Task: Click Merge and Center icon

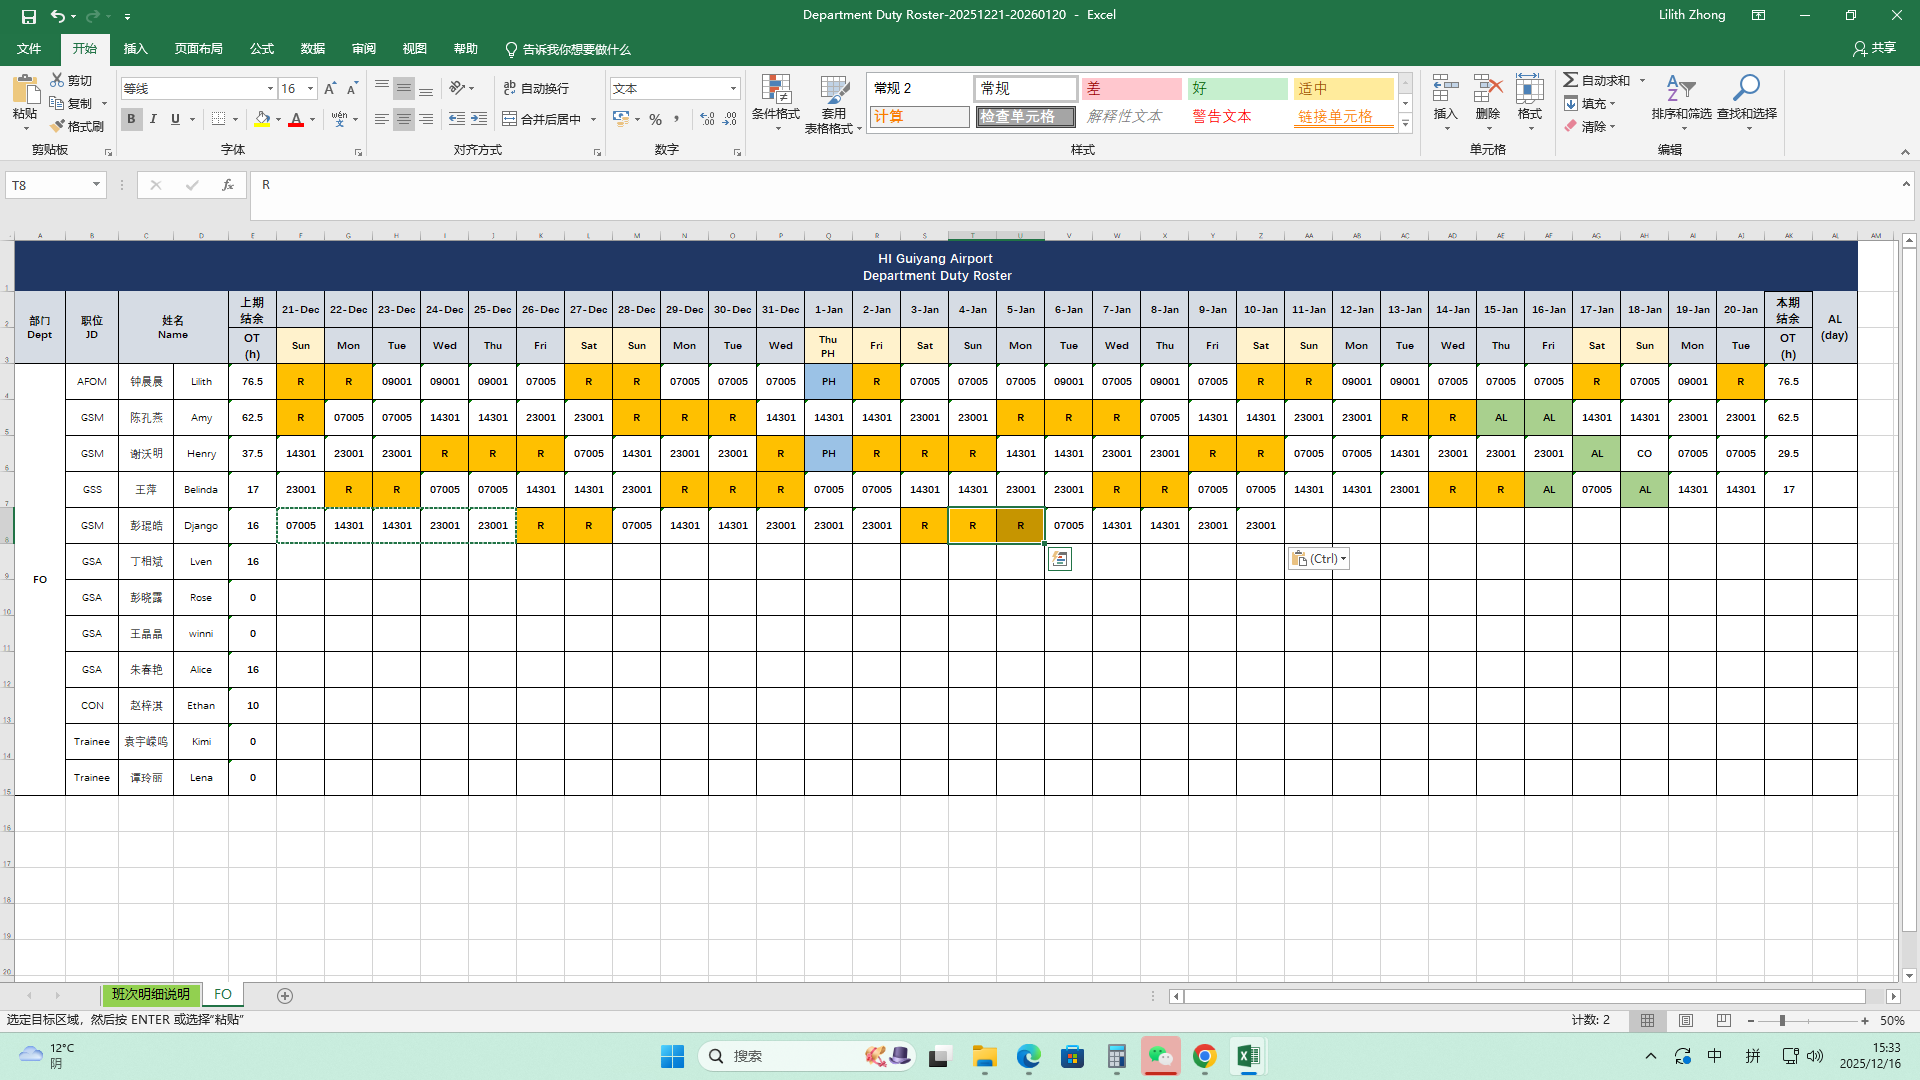Action: coord(510,119)
